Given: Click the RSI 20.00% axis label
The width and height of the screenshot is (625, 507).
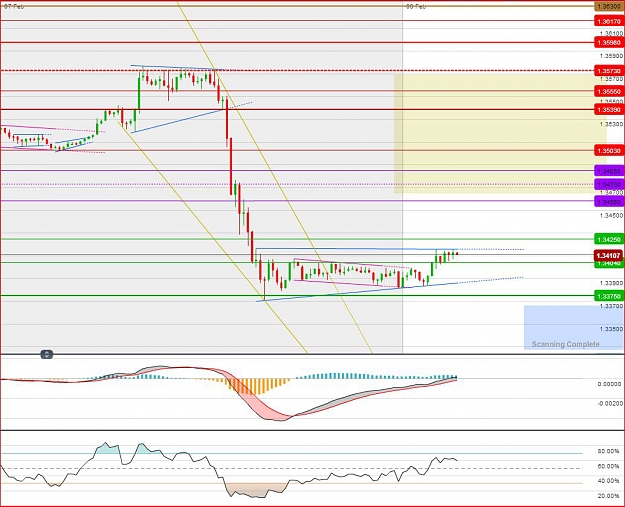Looking at the screenshot, I should (x=608, y=495).
